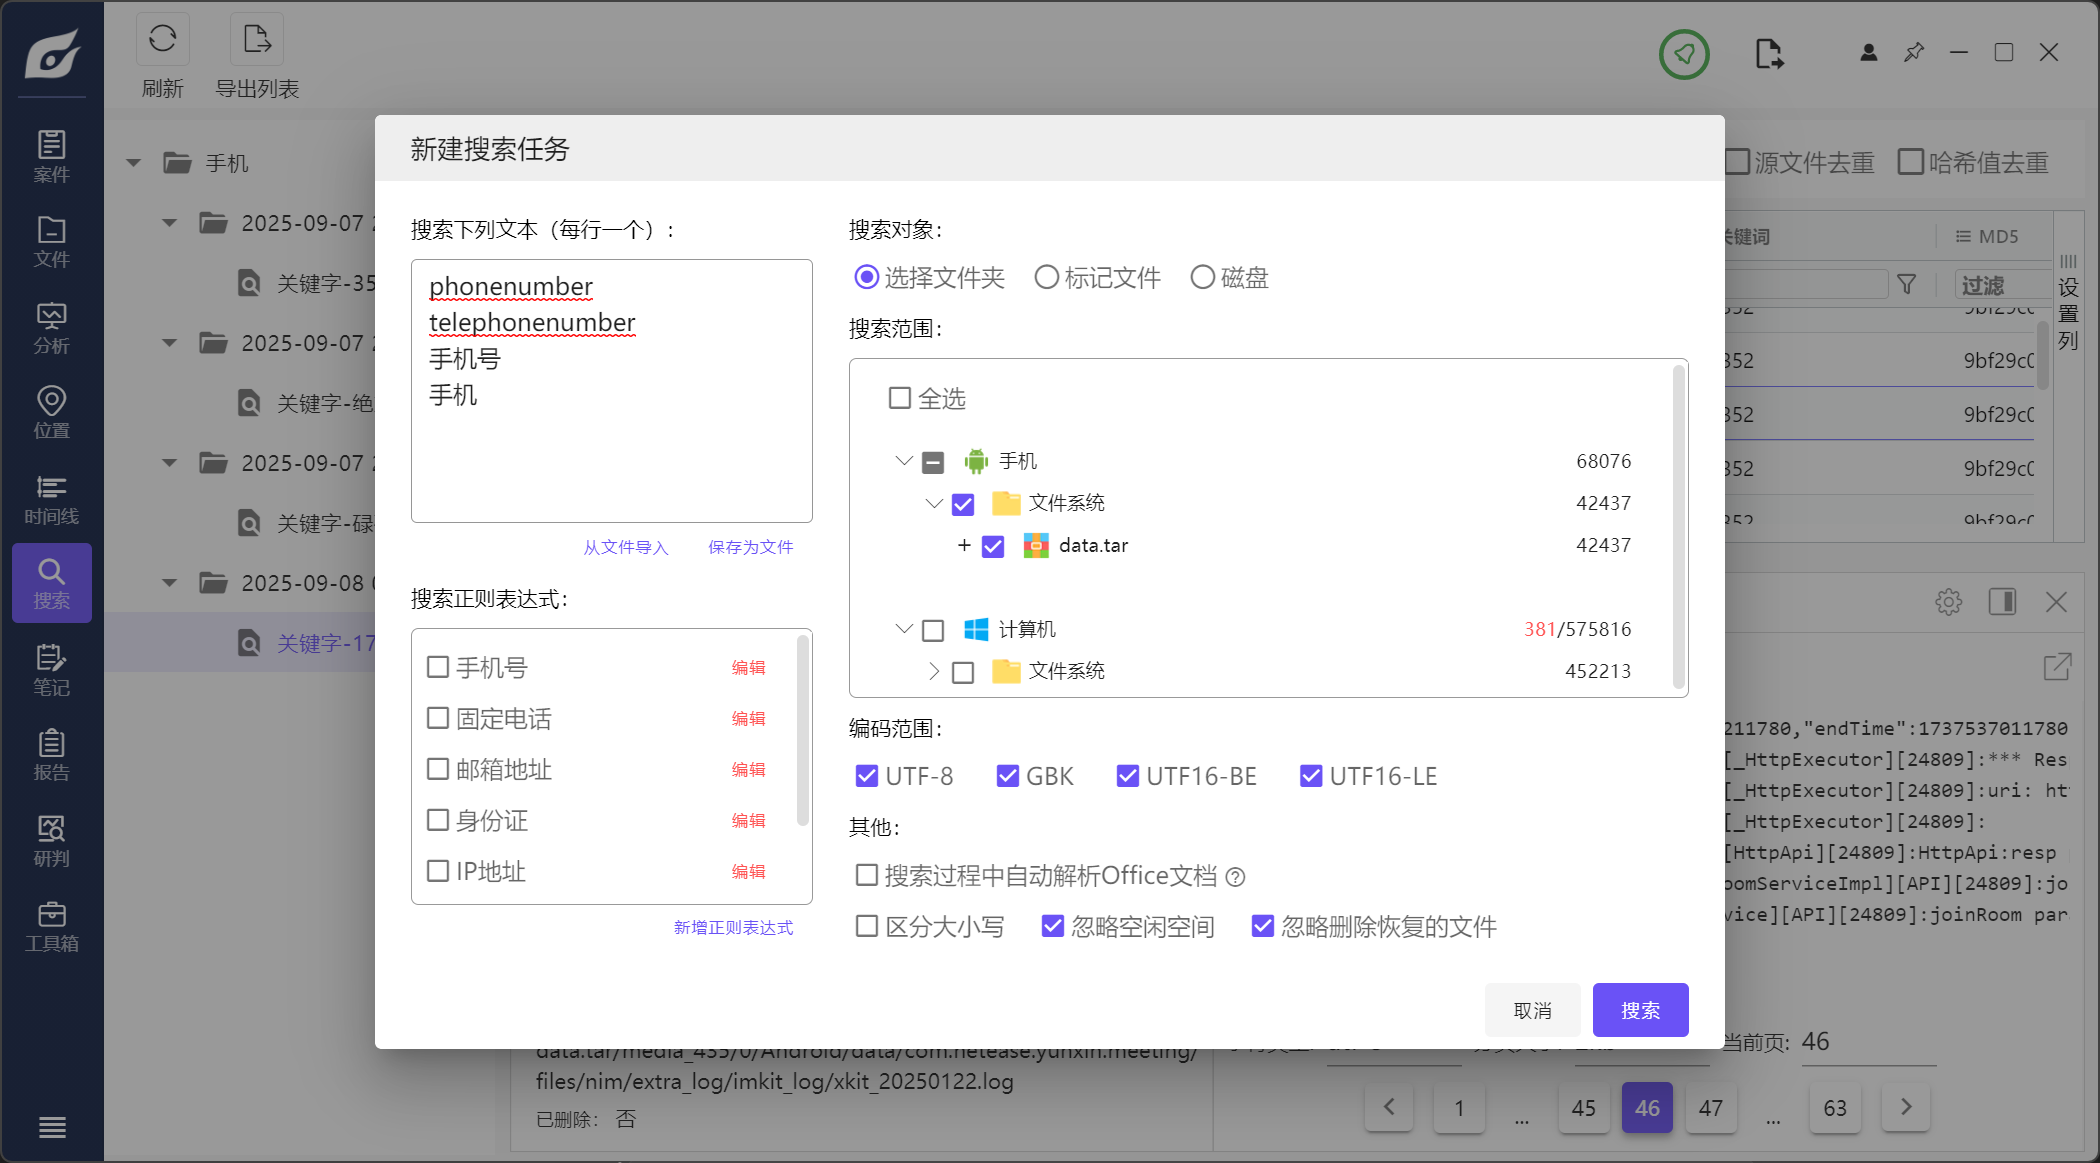The image size is (2100, 1163).
Task: Click the 从文件导入 link
Action: (x=625, y=547)
